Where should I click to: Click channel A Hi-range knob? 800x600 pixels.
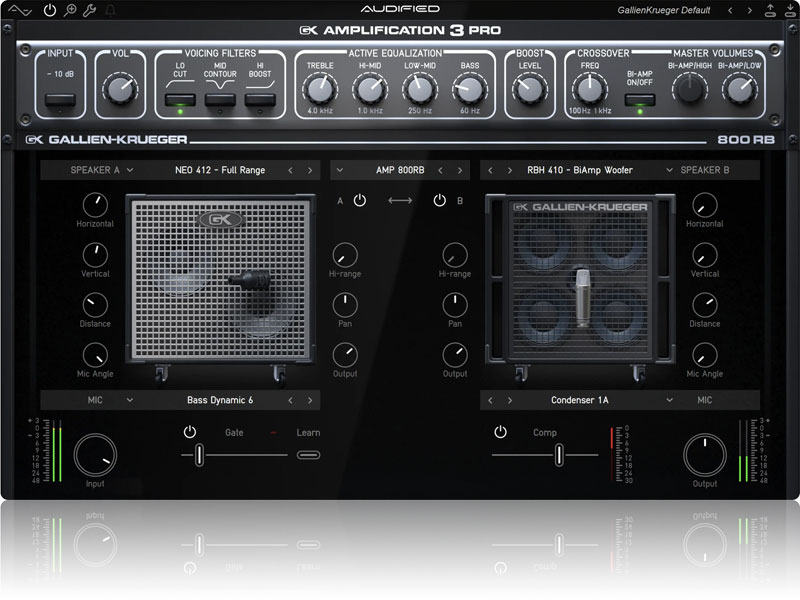click(x=345, y=255)
